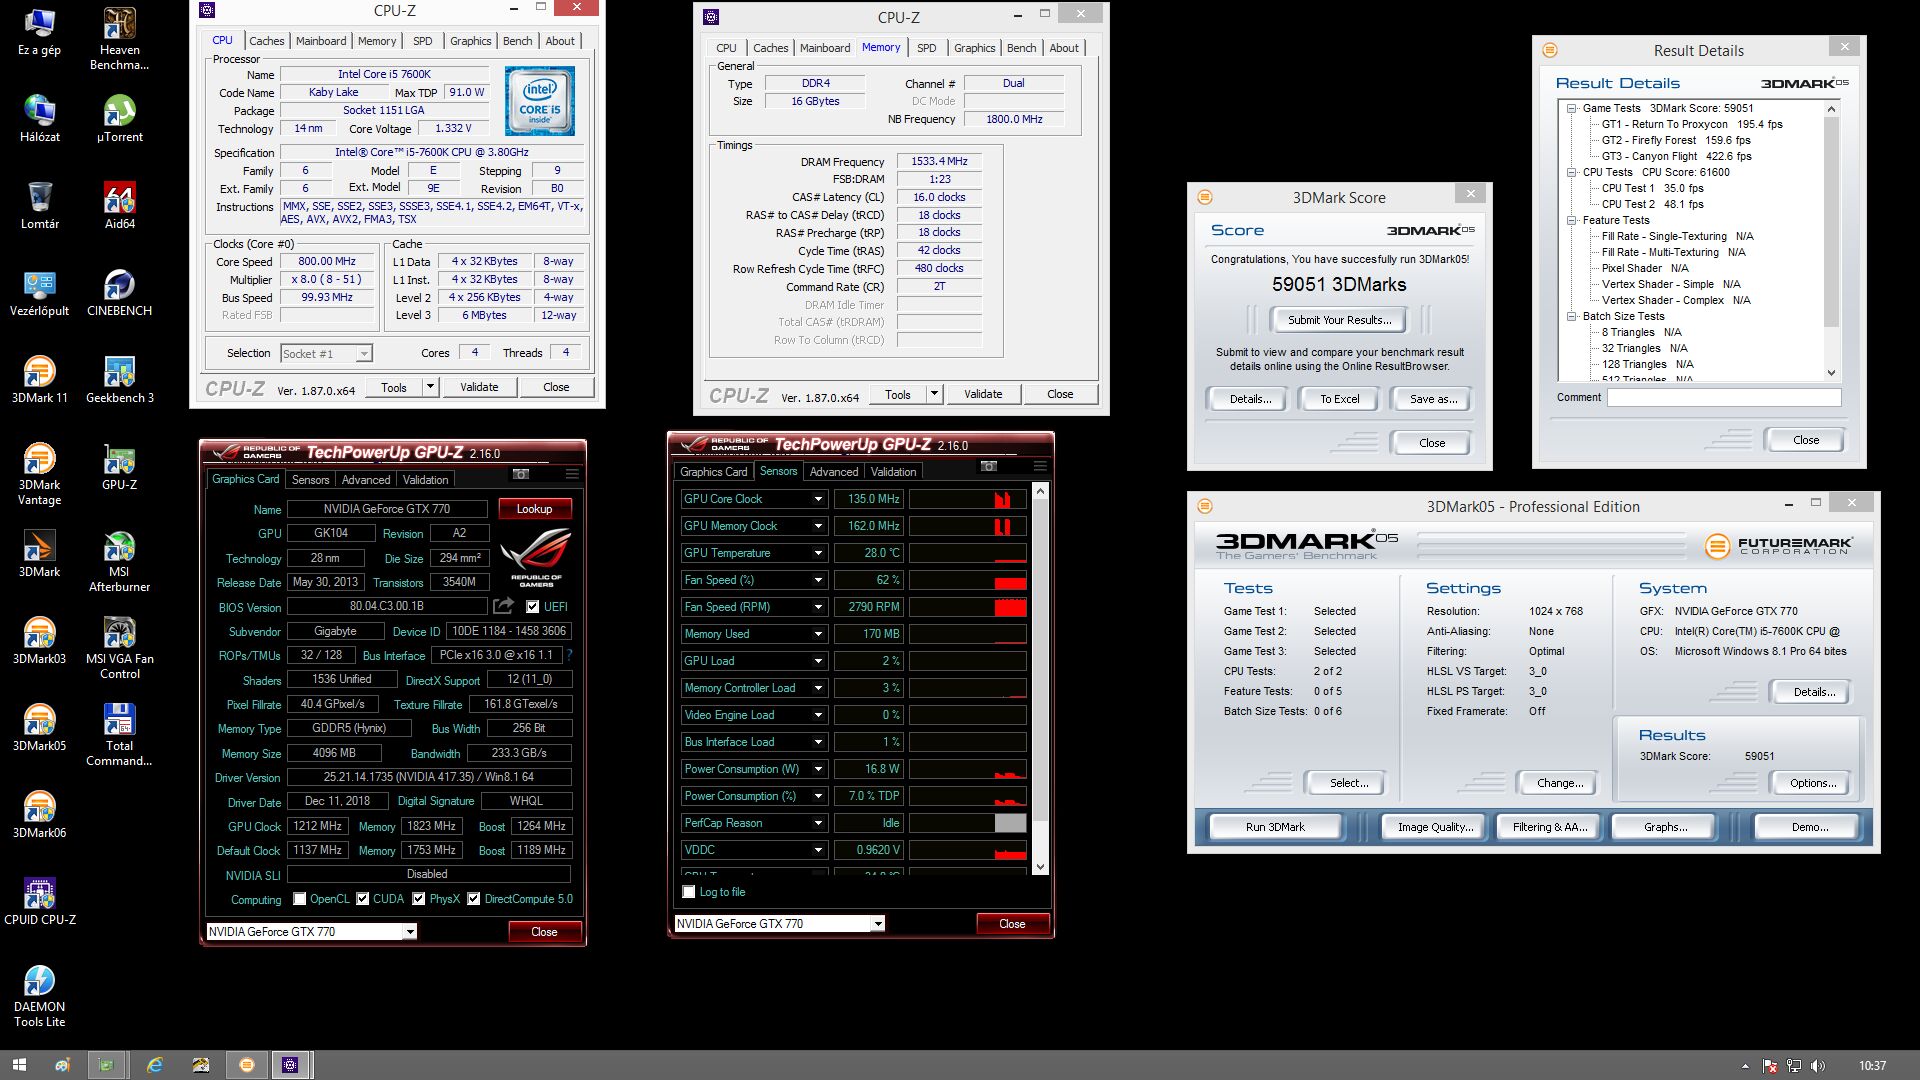The height and width of the screenshot is (1080, 1920).
Task: Toggle the PhysX checkbox in GPU-Z
Action: [418, 899]
